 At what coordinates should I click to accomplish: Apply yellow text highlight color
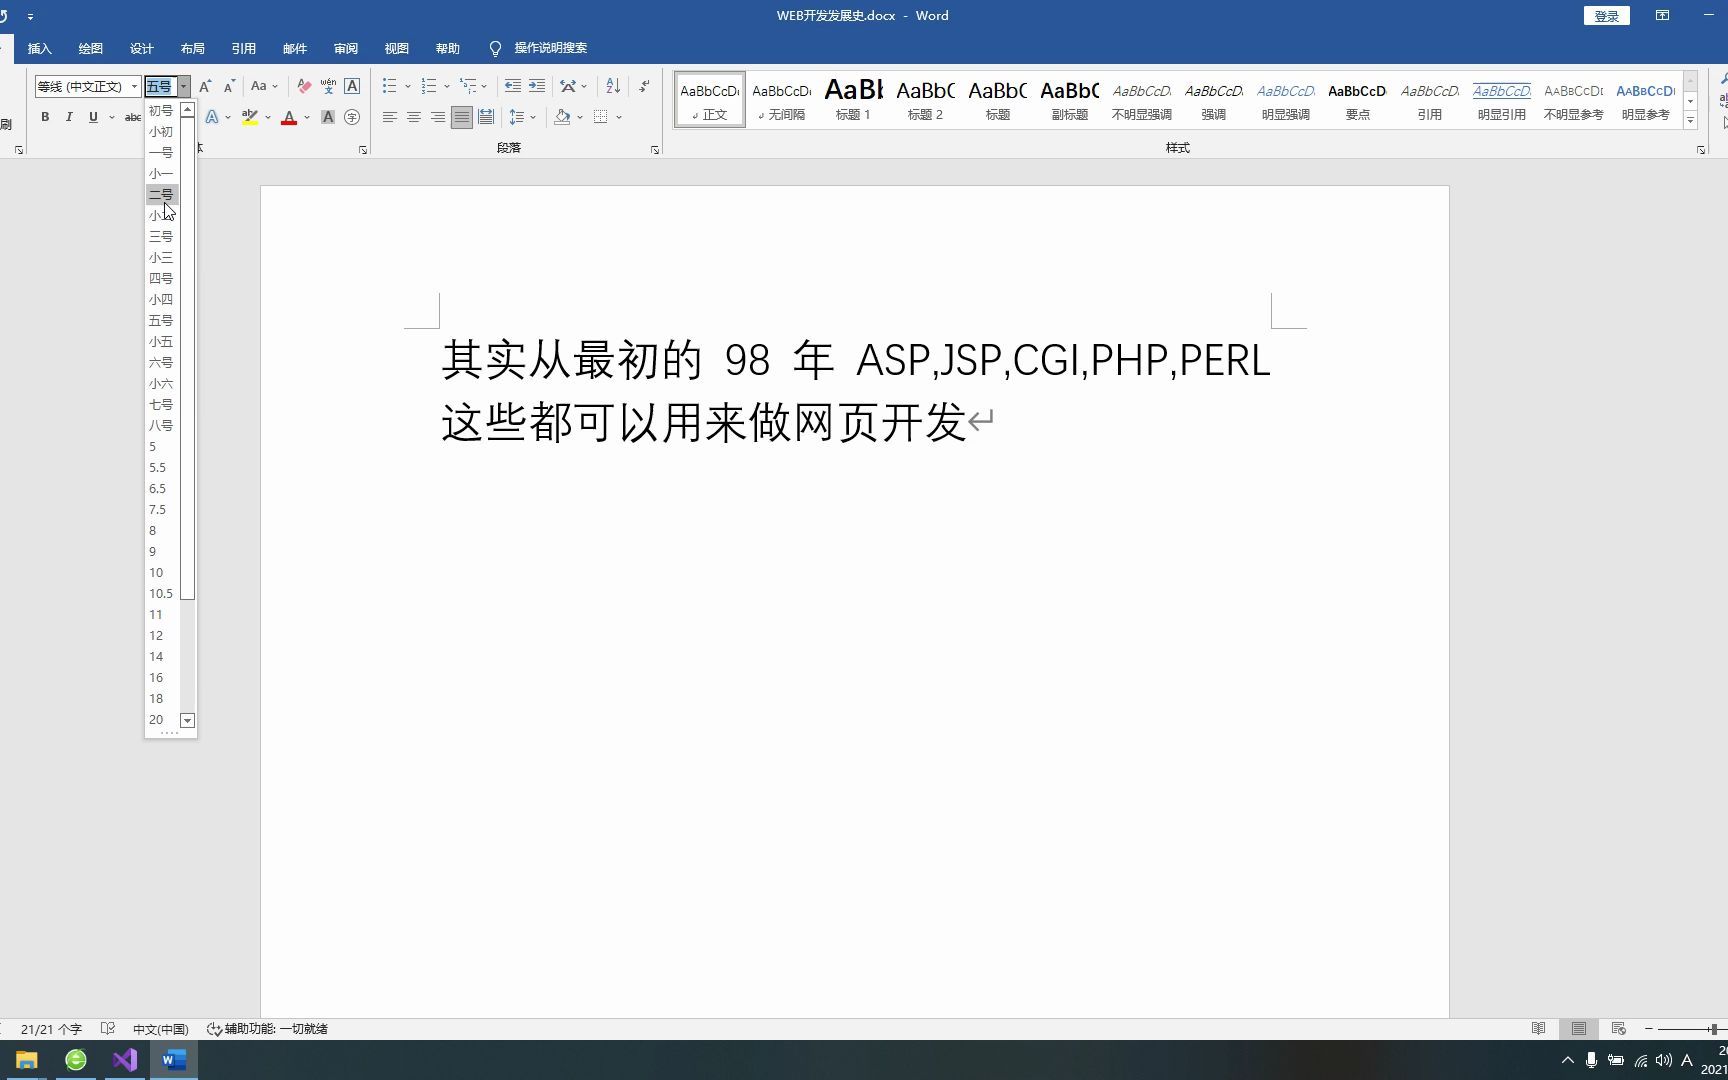pos(250,117)
